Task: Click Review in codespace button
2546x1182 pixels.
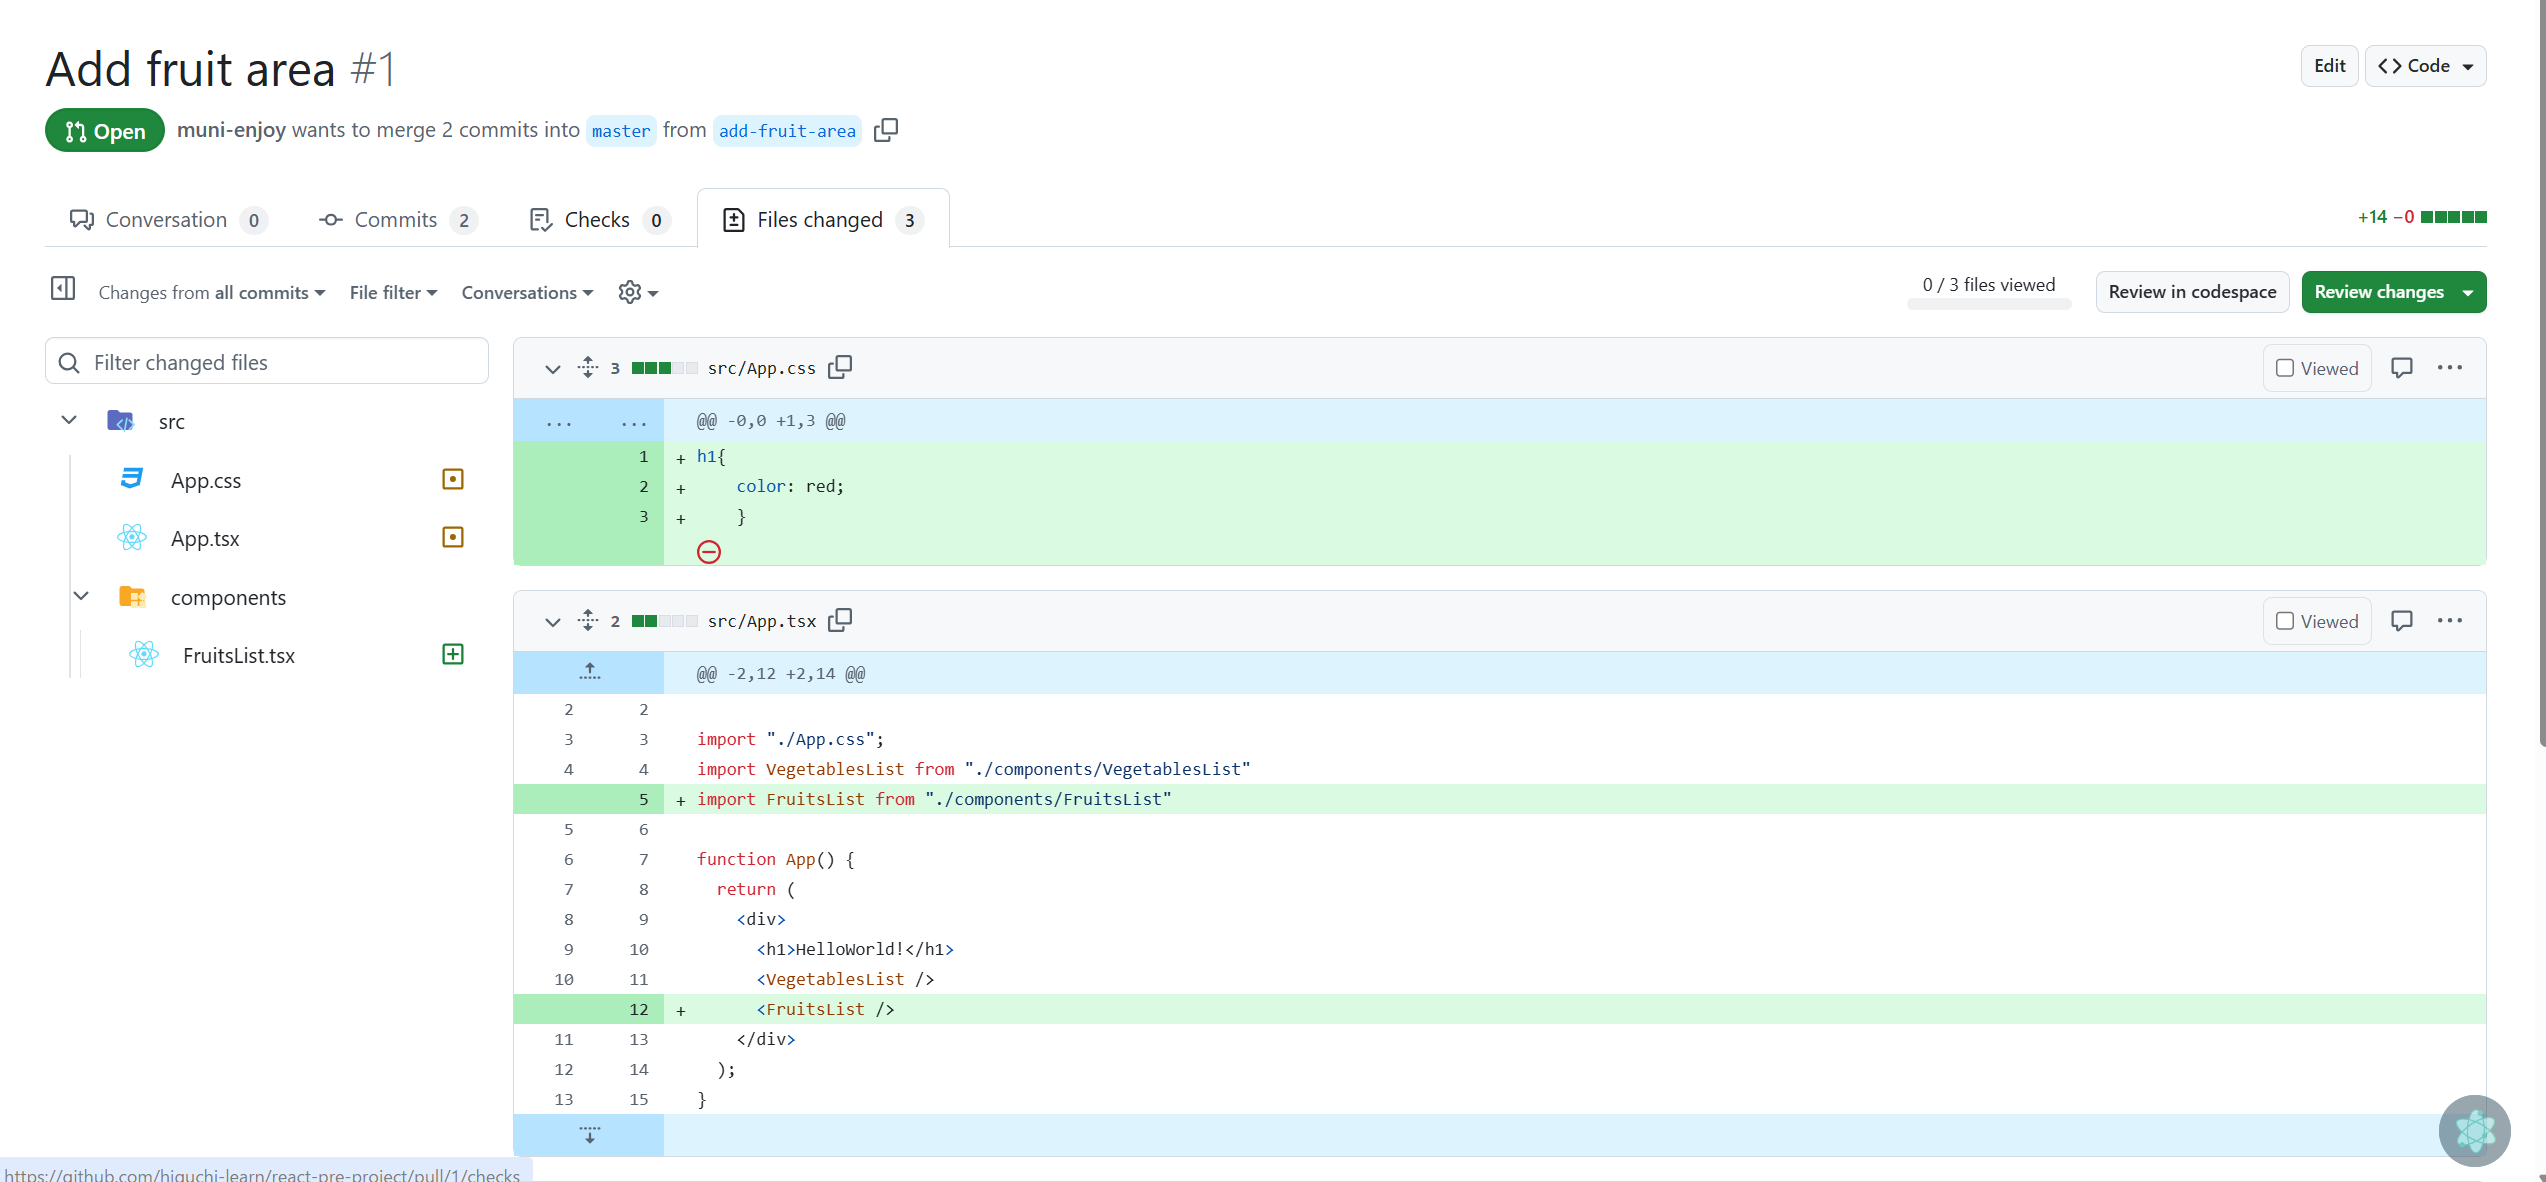Action: tap(2192, 292)
